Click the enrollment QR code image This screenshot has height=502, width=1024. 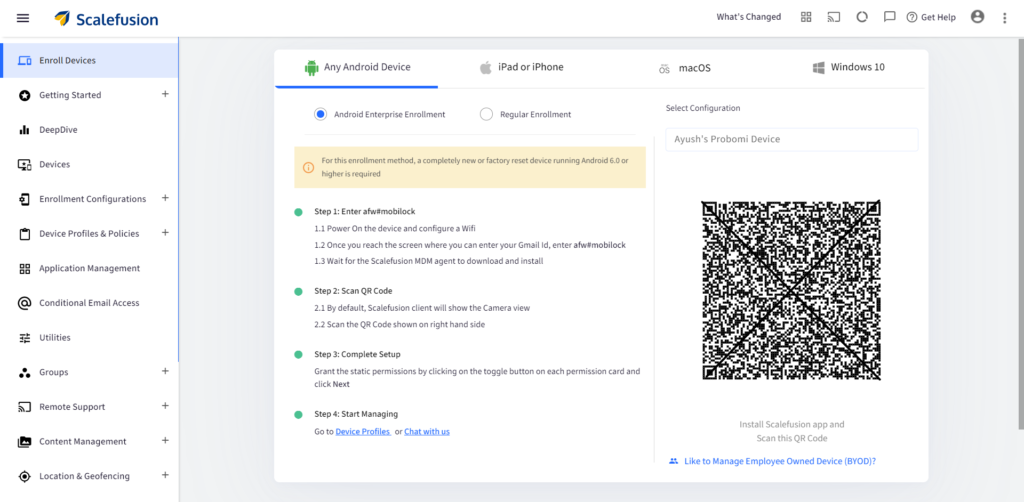click(x=791, y=291)
